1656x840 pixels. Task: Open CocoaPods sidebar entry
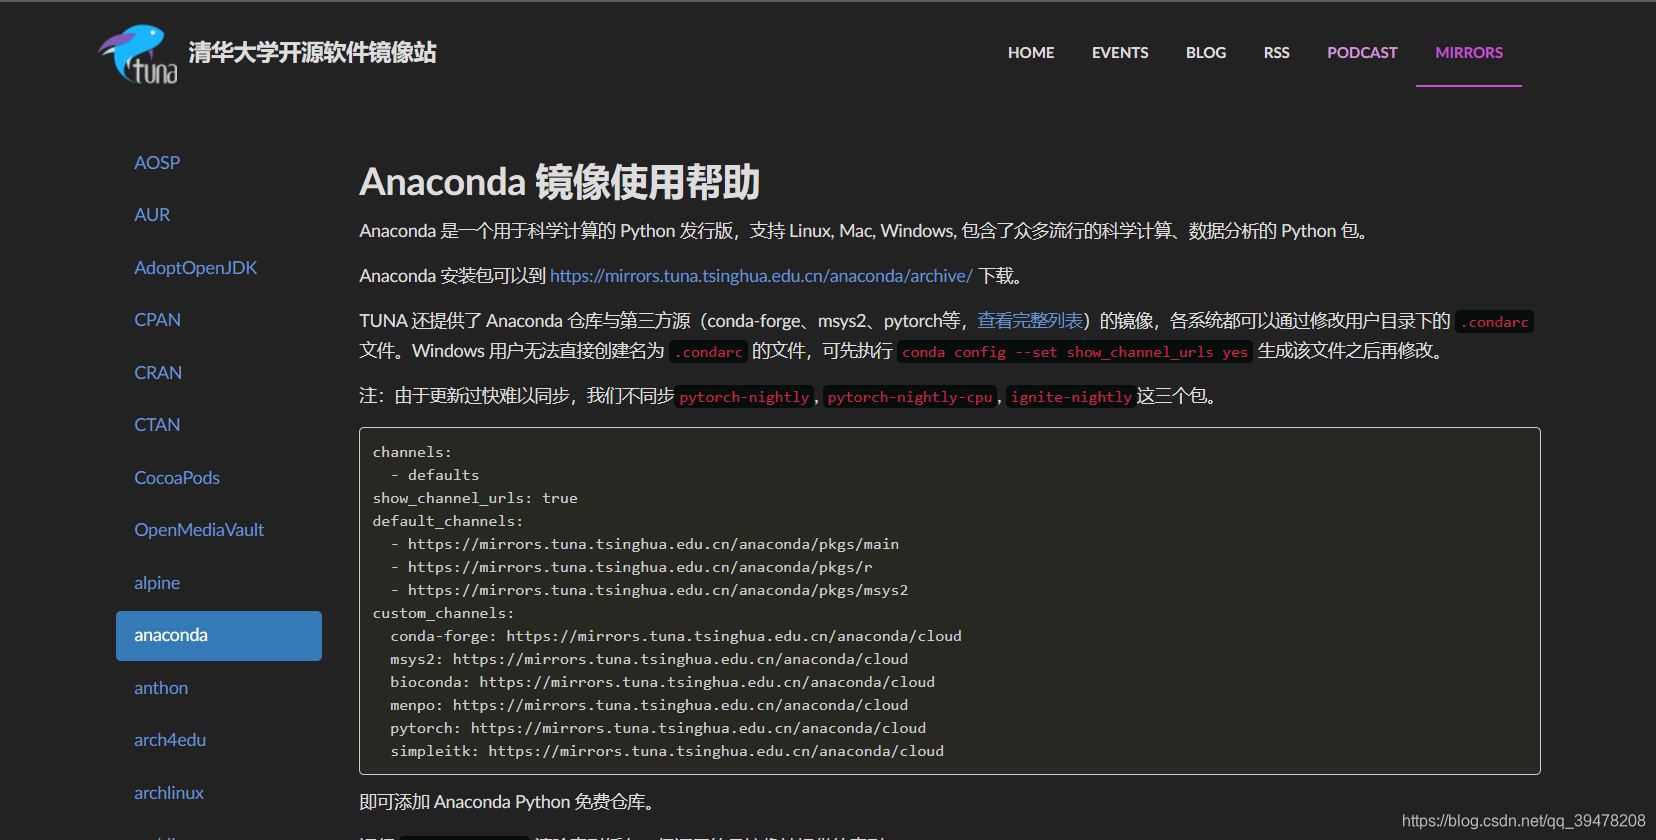pos(177,478)
